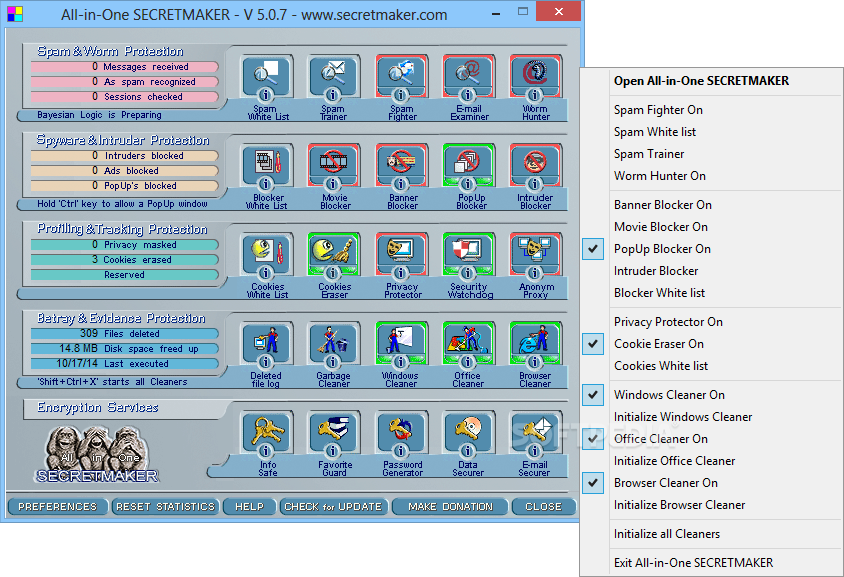The image size is (844, 577).
Task: Choose Spam Trainer from tray menu
Action: (711, 154)
